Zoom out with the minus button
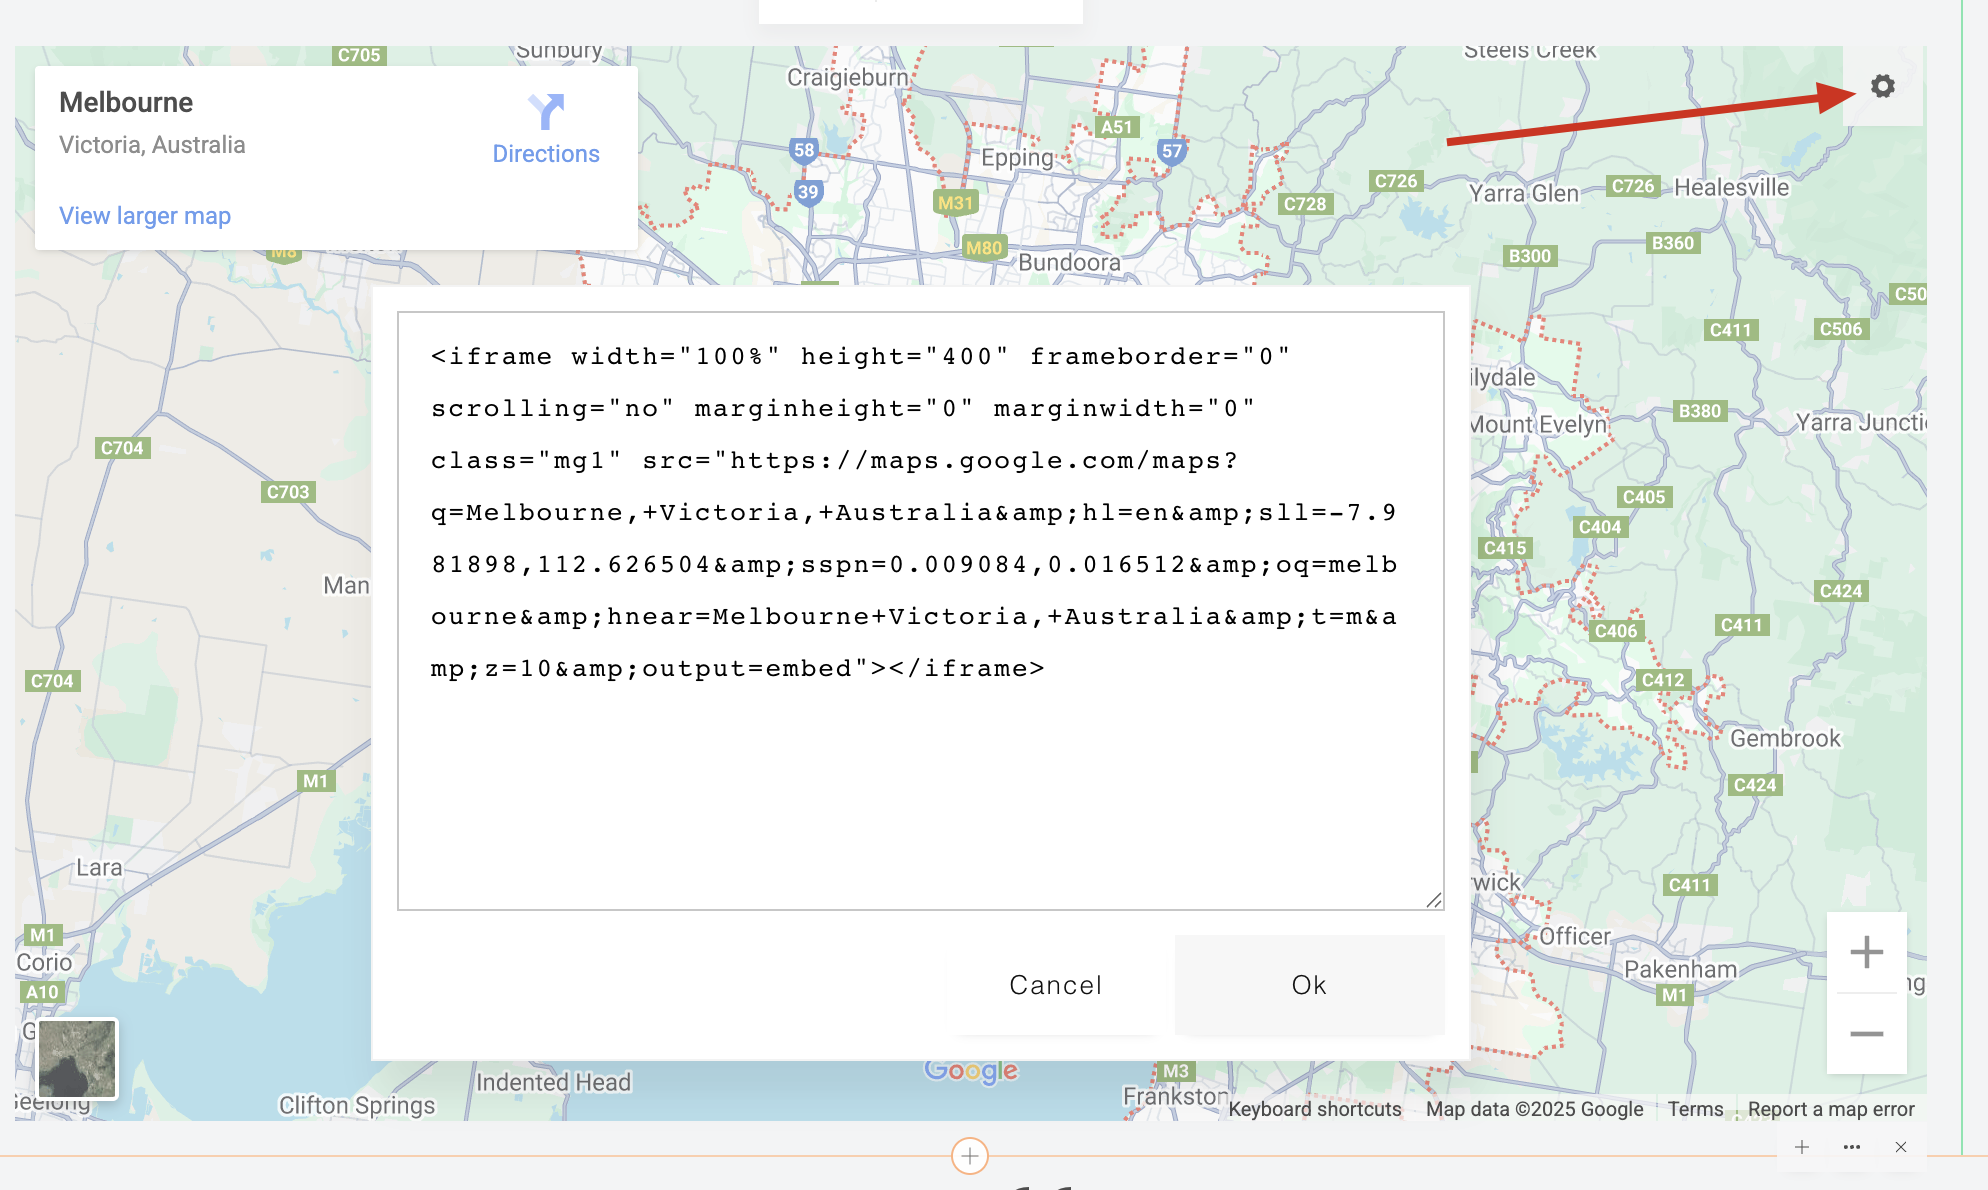The width and height of the screenshot is (1988, 1190). (1866, 1033)
